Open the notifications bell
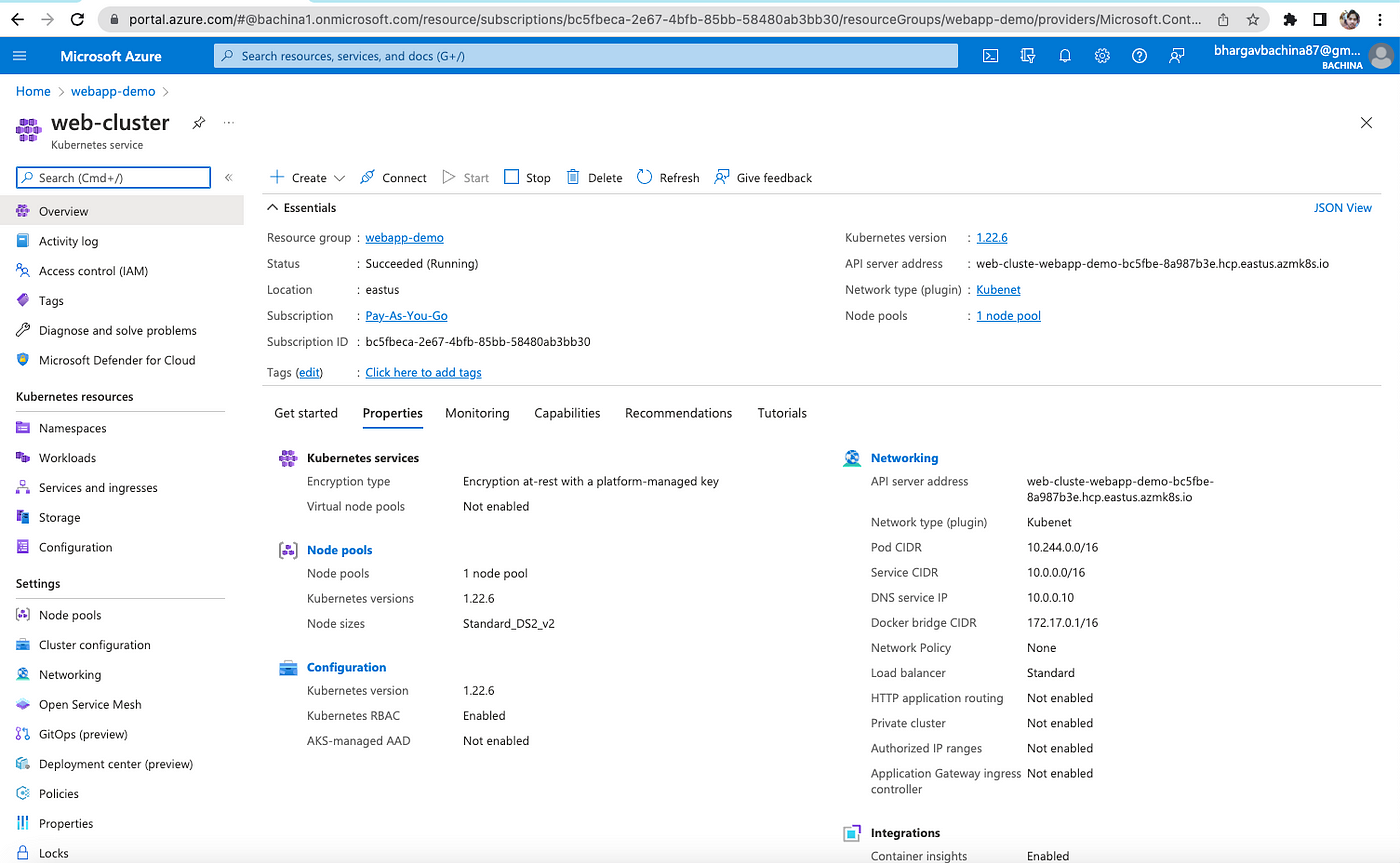This screenshot has height=863, width=1400. point(1065,56)
